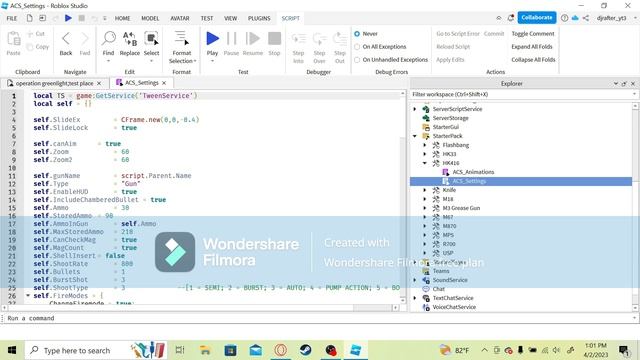The image size is (640, 360).
Task: Expand the Knife tool node
Action: (x=424, y=190)
